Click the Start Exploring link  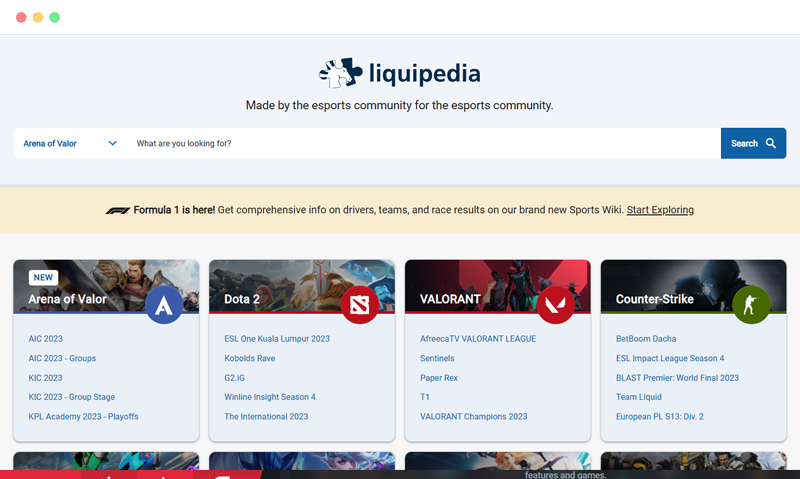[660, 210]
